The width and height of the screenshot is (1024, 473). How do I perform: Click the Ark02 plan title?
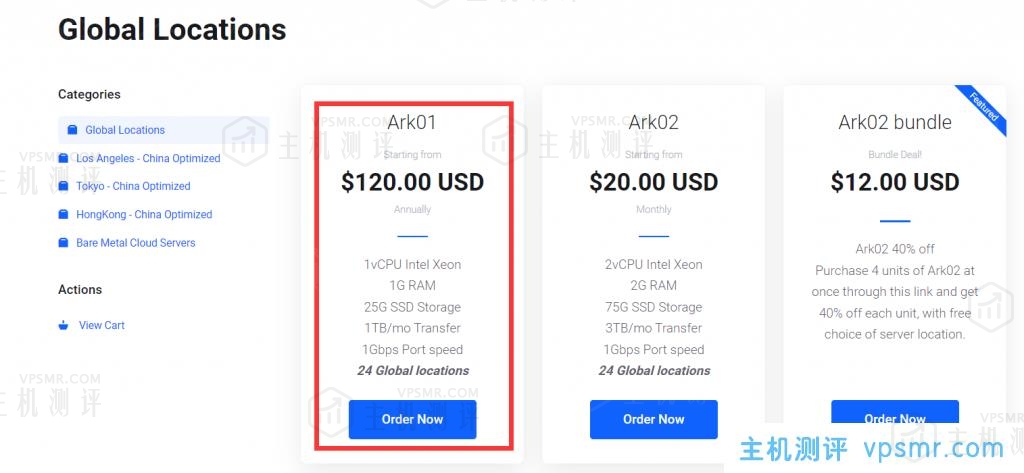coord(654,122)
